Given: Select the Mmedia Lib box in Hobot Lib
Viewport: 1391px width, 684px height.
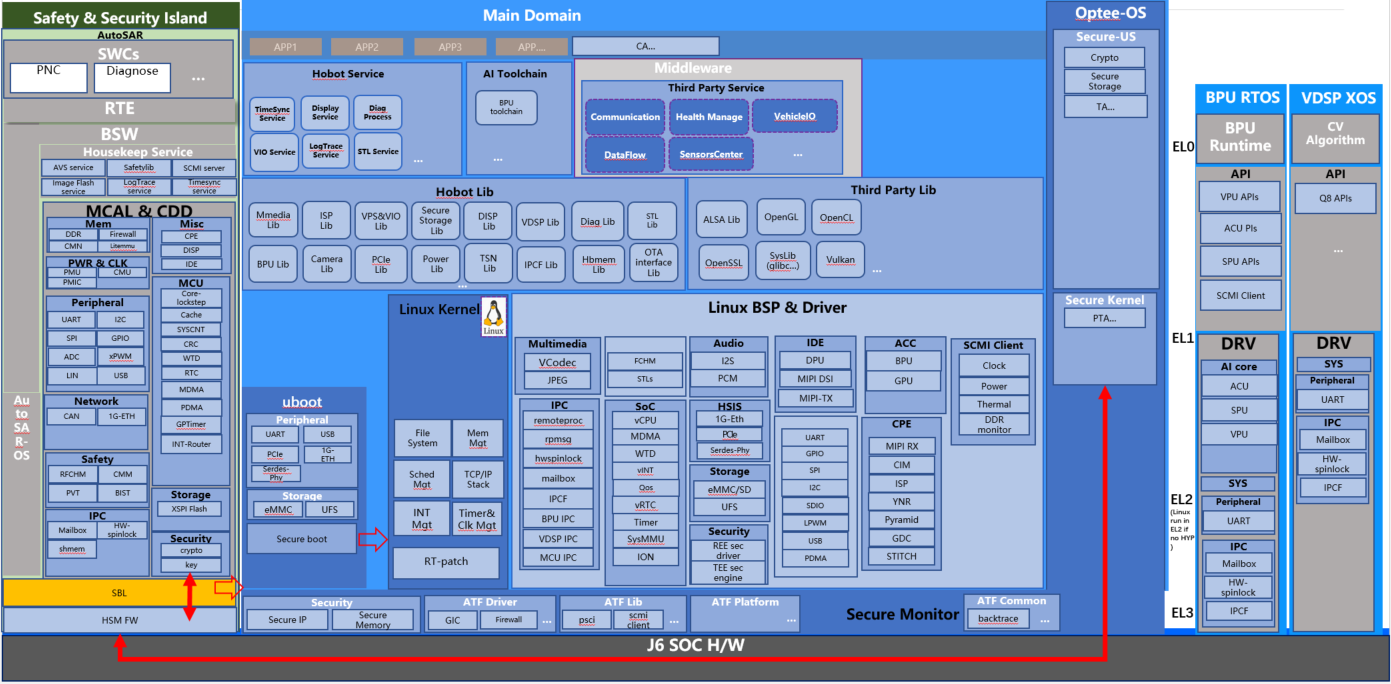Looking at the screenshot, I should pos(273,220).
